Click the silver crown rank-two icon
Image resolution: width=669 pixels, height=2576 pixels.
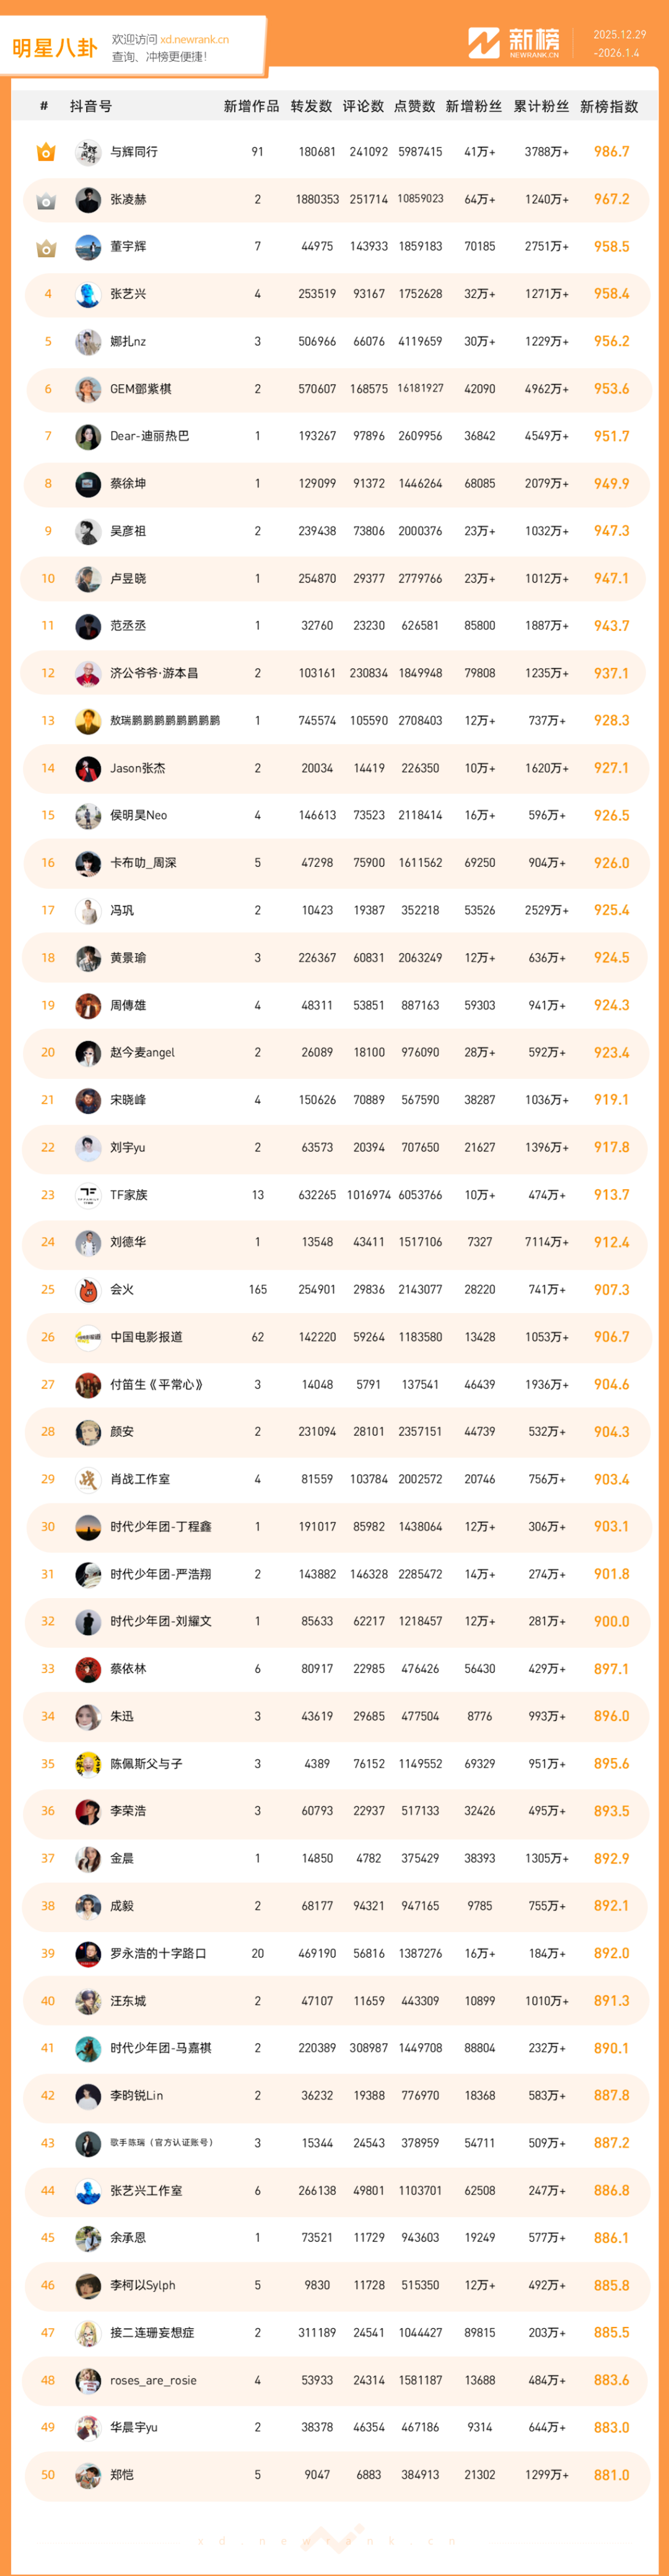coord(46,200)
